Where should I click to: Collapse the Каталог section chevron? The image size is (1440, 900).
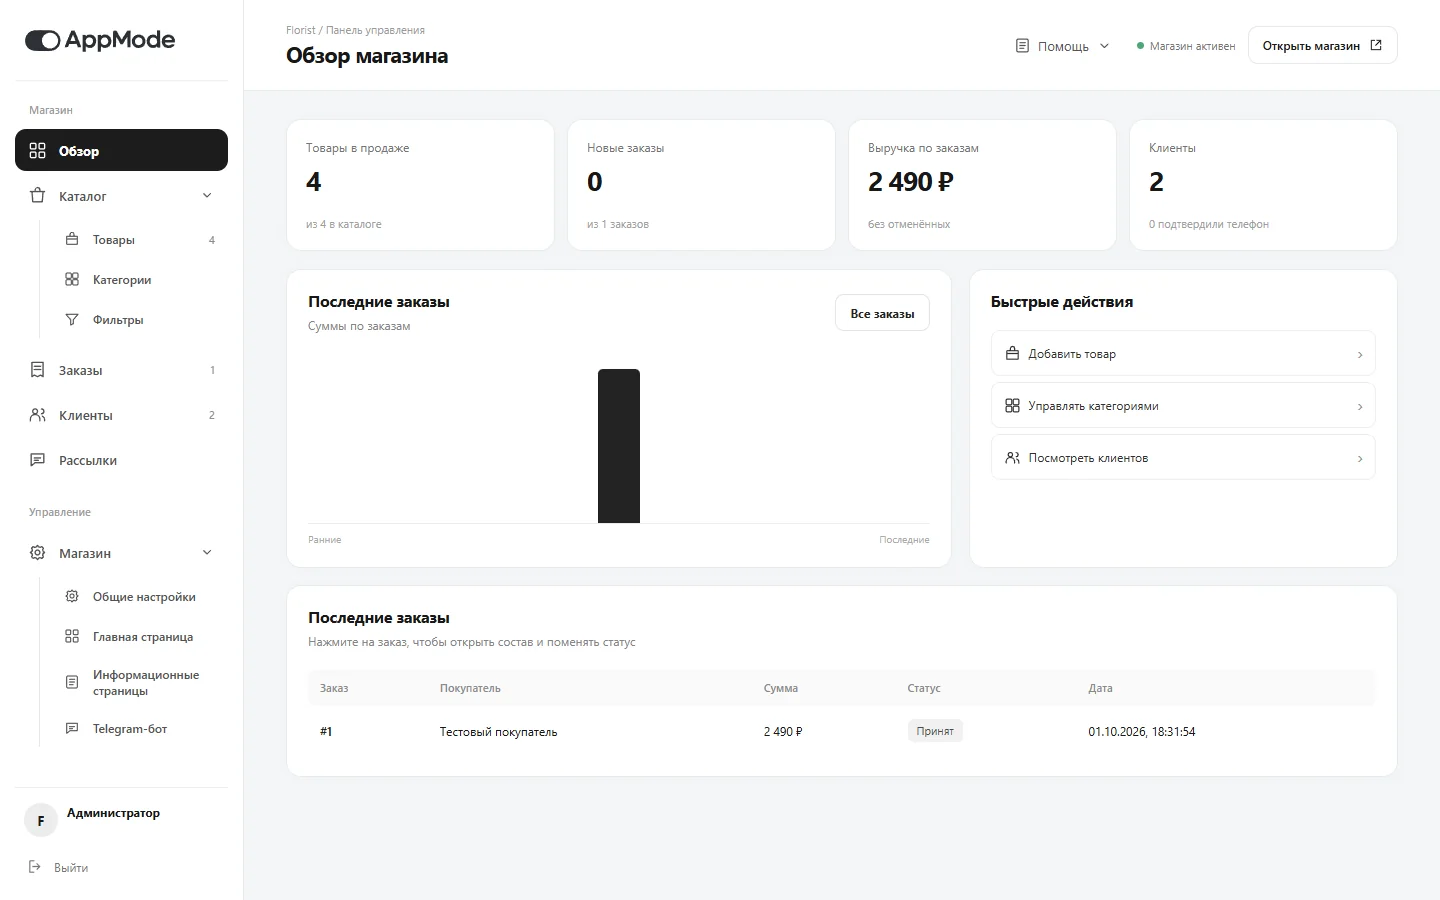pos(207,196)
